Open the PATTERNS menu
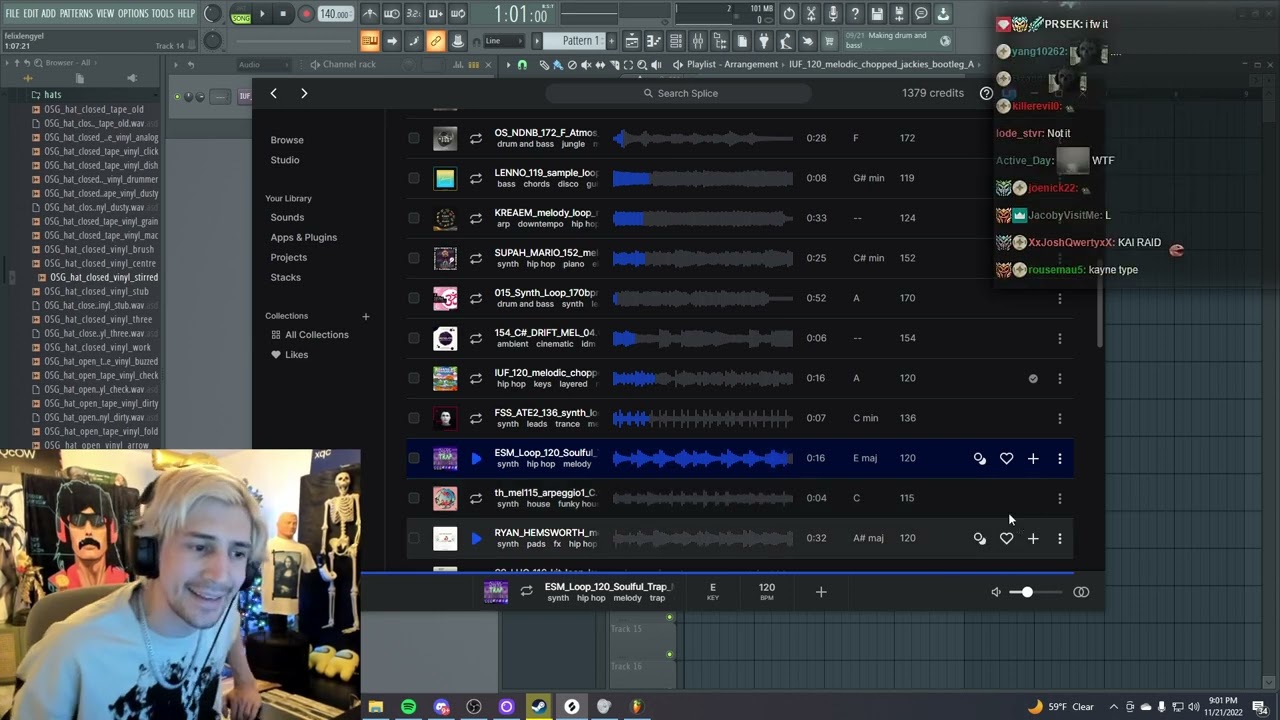The image size is (1280, 720). pyautogui.click(x=76, y=13)
